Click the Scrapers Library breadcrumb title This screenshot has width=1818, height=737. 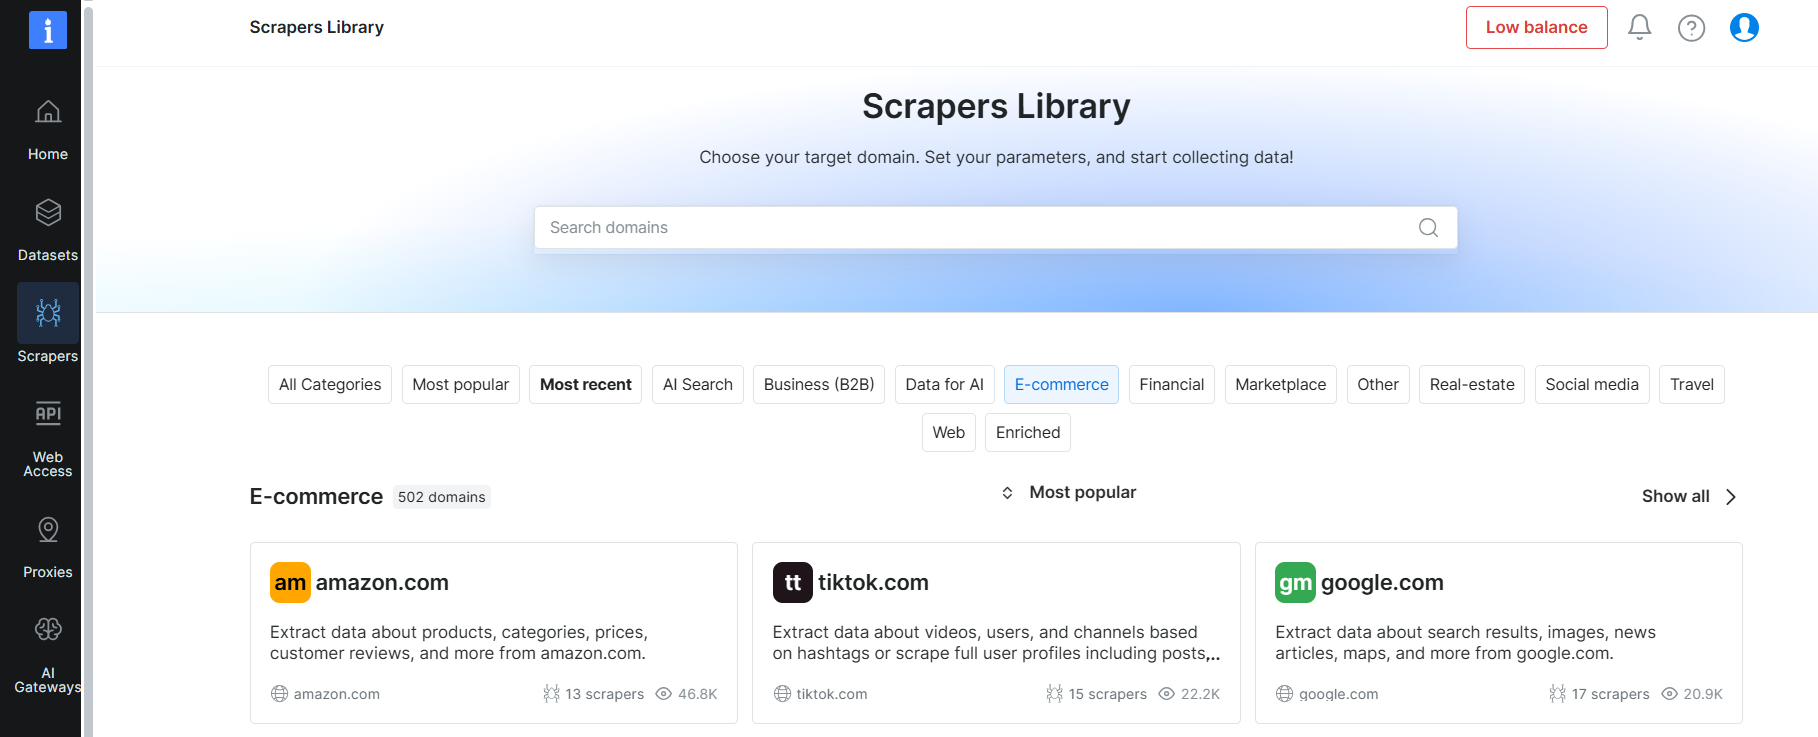[317, 27]
